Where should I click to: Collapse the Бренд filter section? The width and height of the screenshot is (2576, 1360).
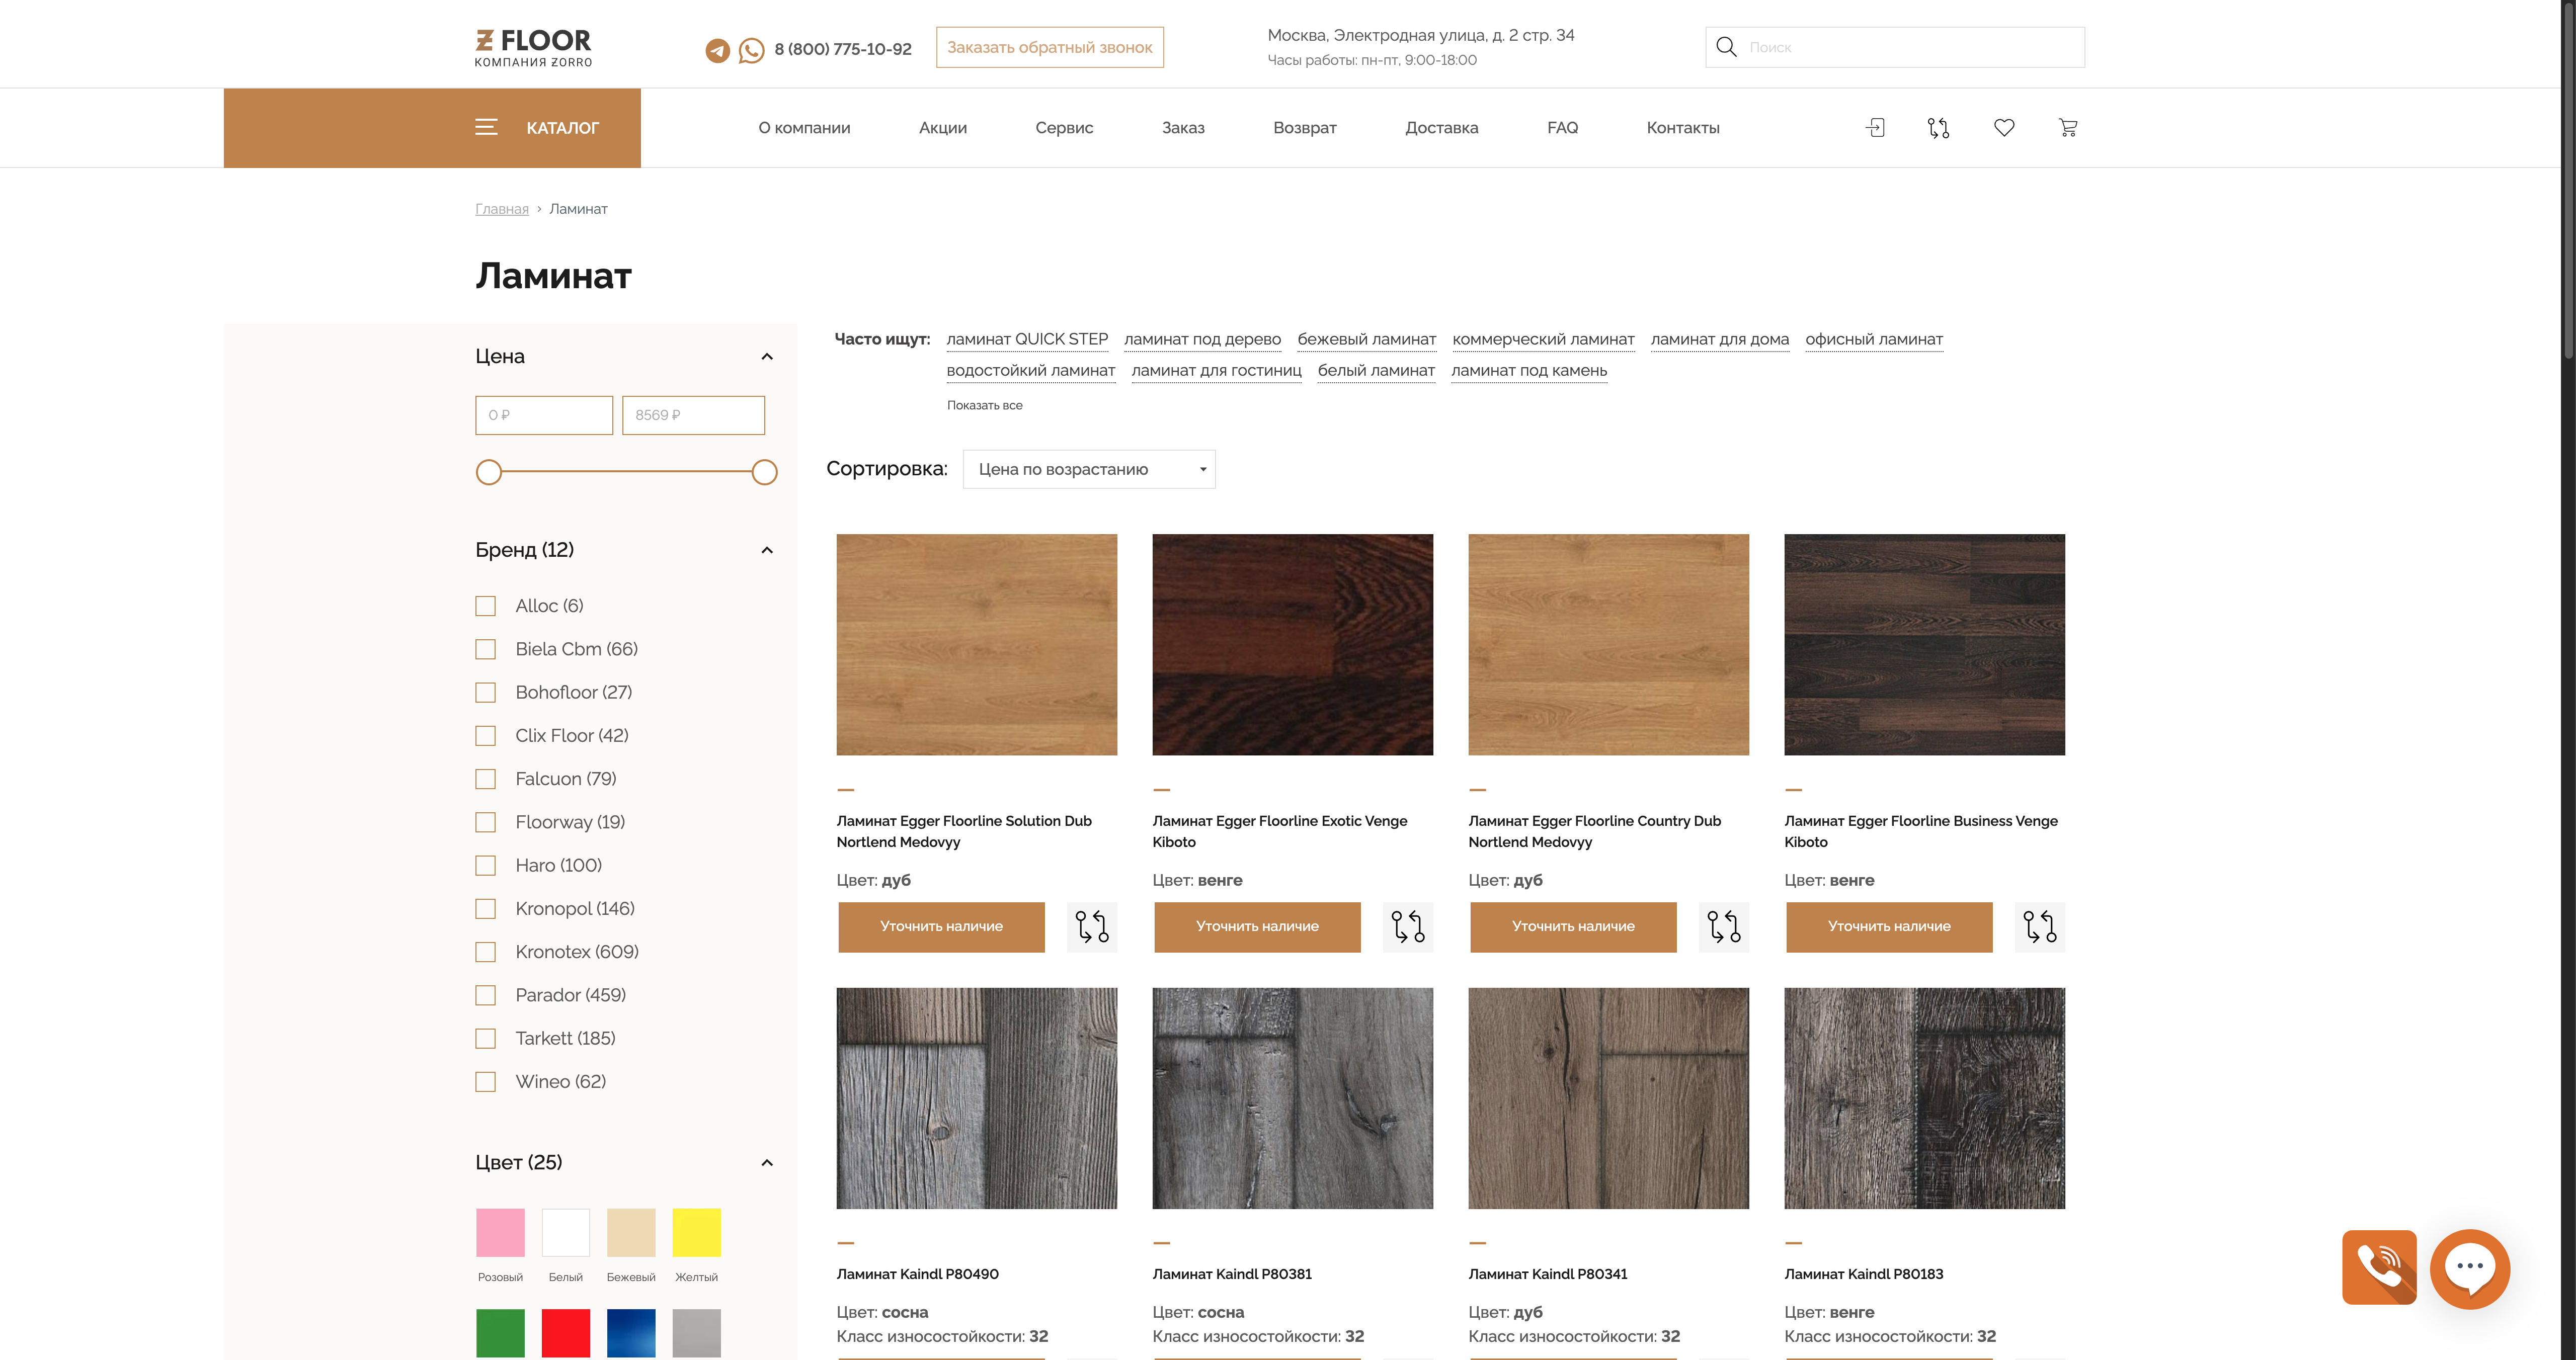(x=767, y=550)
